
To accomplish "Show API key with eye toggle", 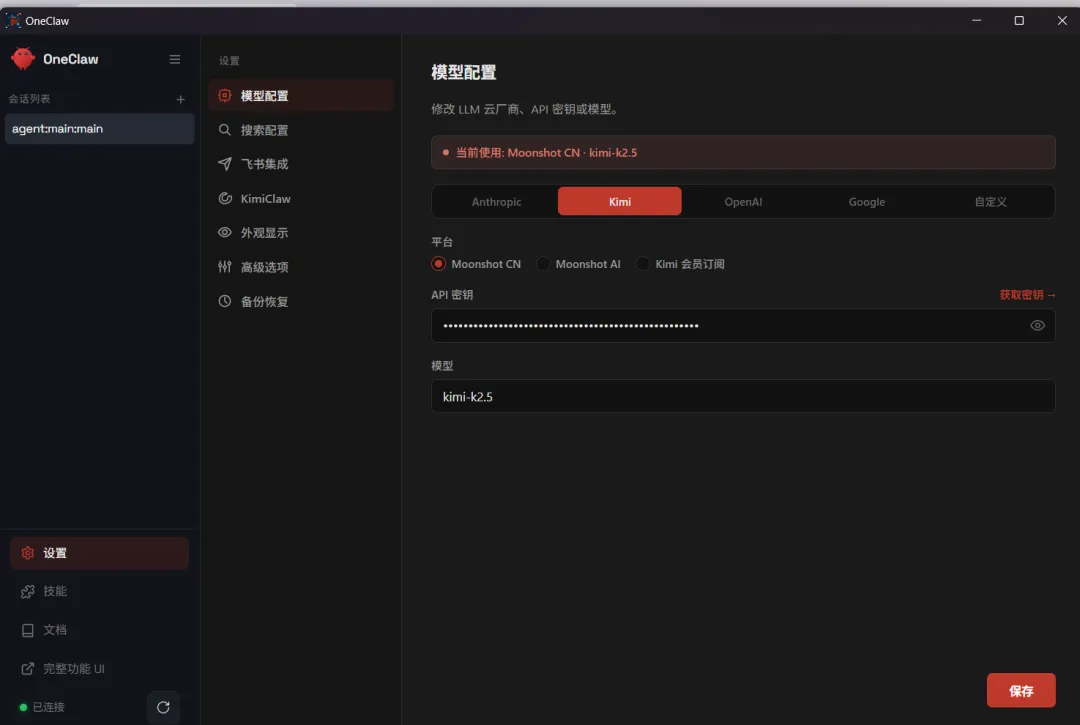I will [x=1037, y=326].
